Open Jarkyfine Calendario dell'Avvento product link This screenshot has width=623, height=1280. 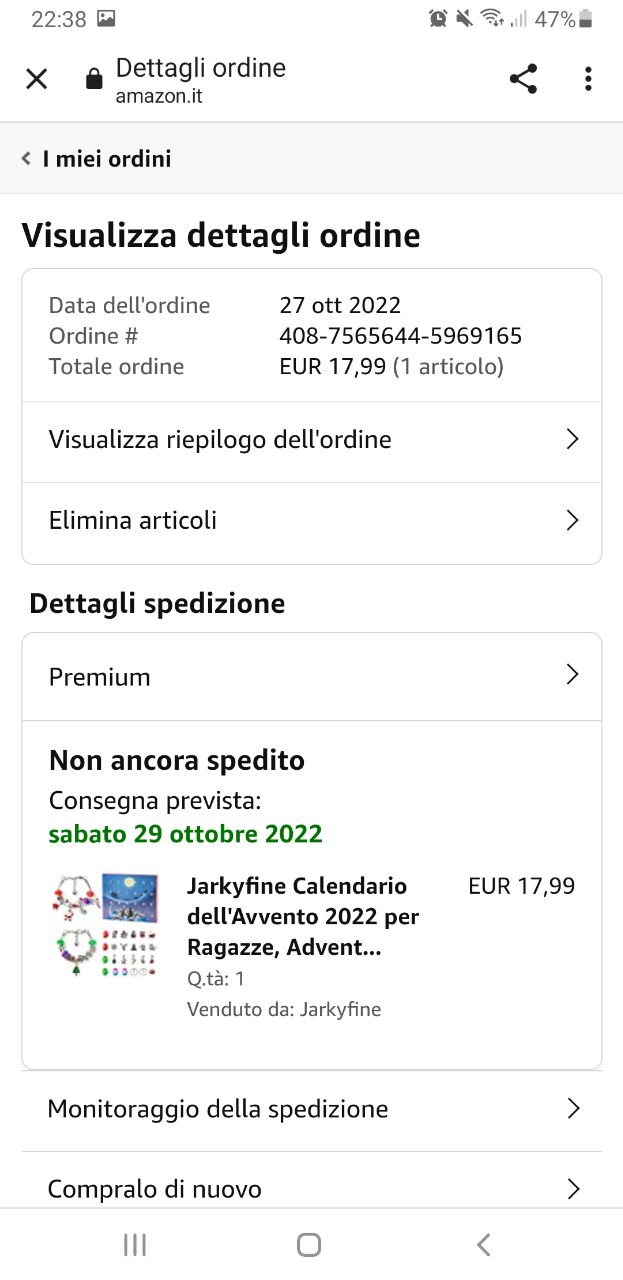coord(303,917)
